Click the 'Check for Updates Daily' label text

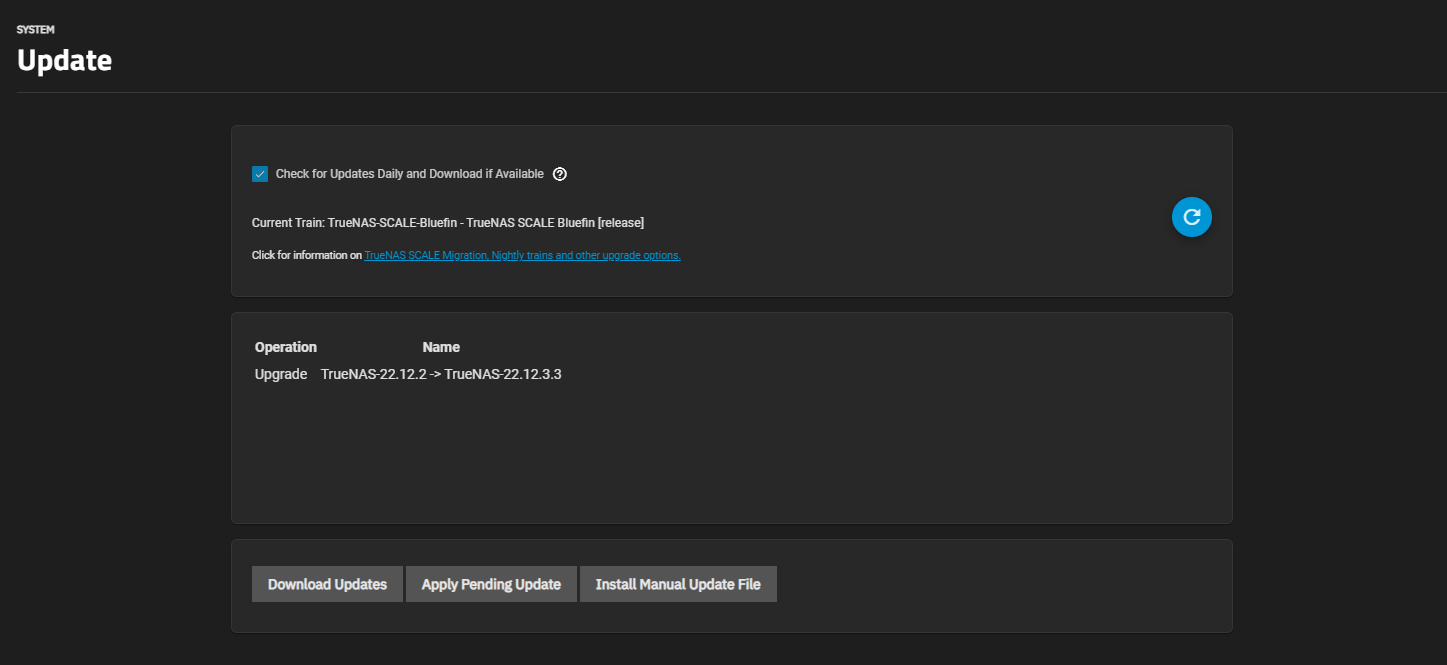[x=409, y=174]
